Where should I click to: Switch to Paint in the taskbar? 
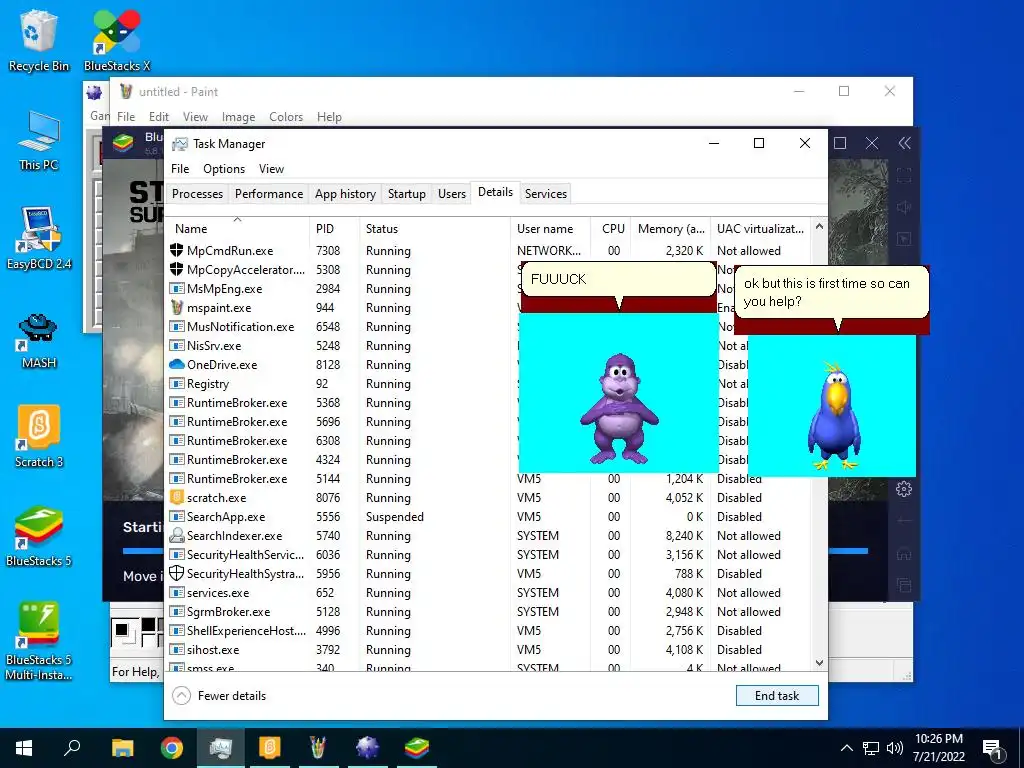(x=318, y=748)
